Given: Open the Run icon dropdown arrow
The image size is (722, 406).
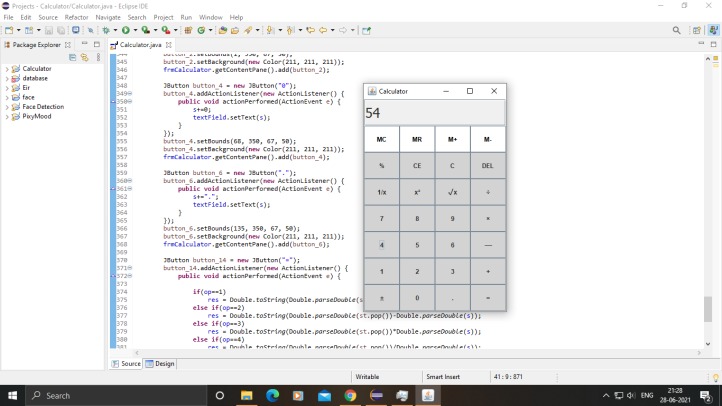Looking at the screenshot, I should click(x=135, y=30).
